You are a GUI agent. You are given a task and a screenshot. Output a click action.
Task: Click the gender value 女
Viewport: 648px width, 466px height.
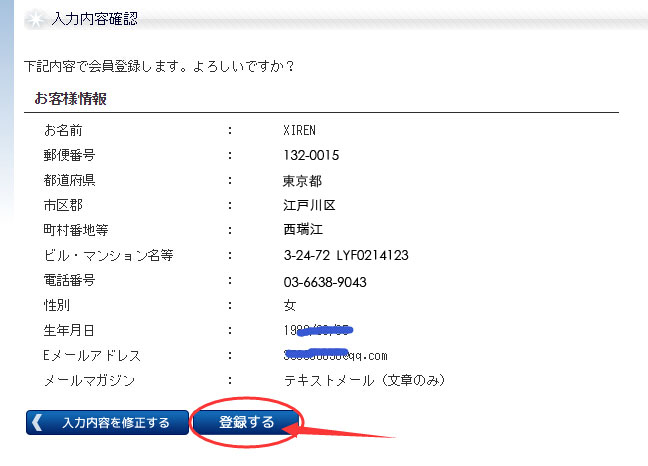click(290, 305)
